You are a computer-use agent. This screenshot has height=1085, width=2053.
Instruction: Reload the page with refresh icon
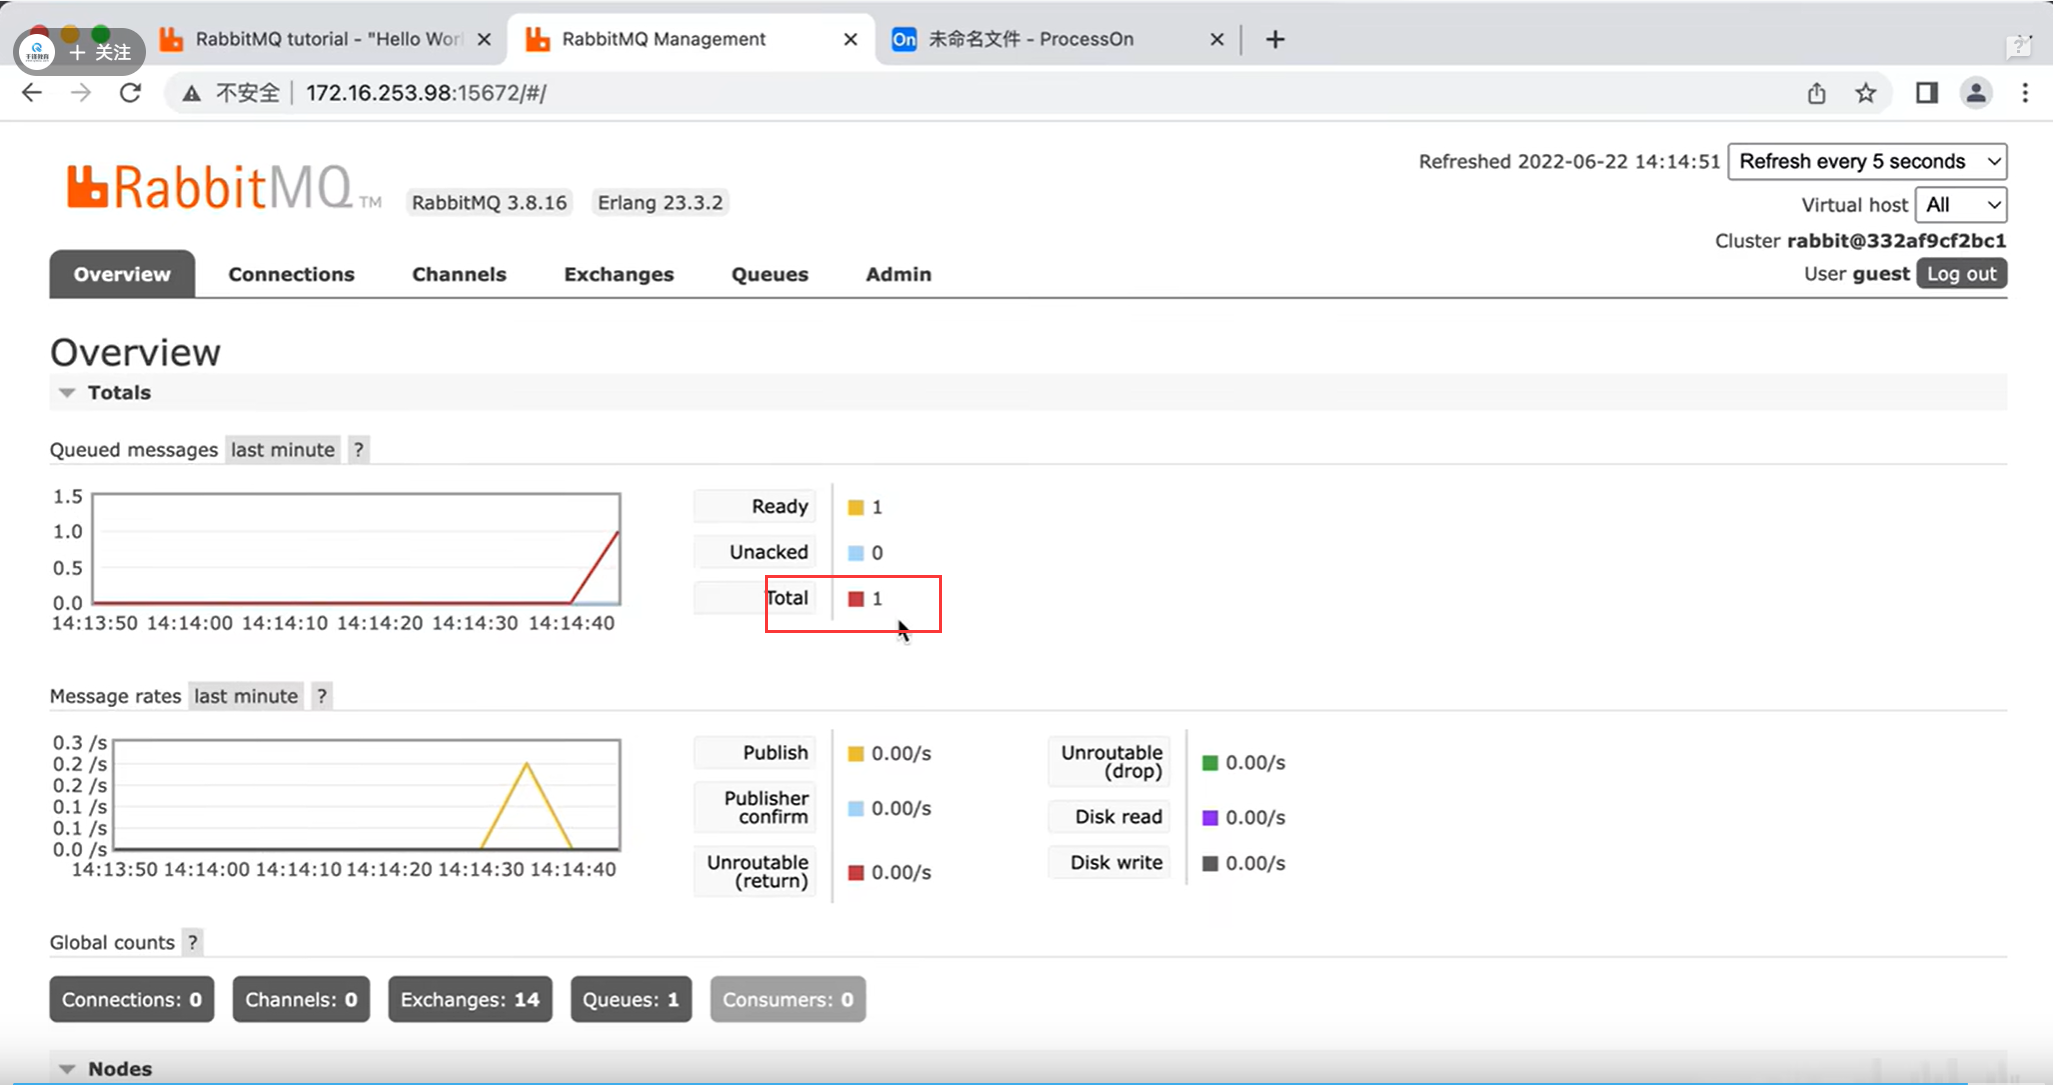pyautogui.click(x=130, y=93)
